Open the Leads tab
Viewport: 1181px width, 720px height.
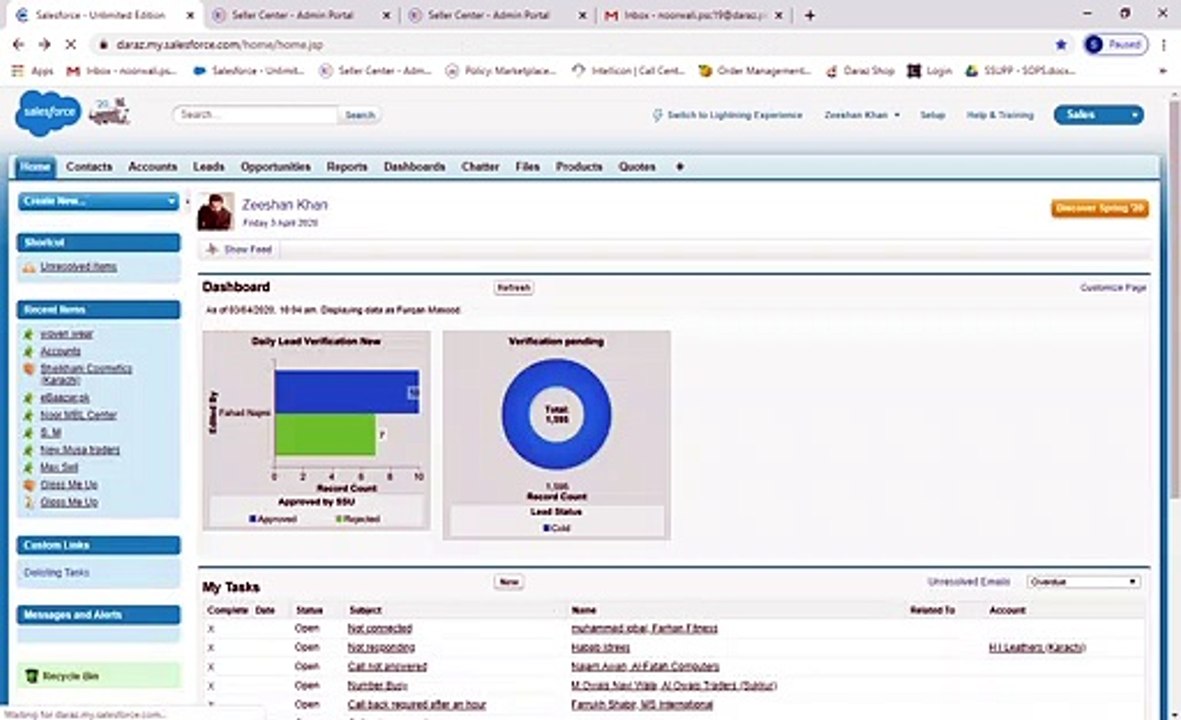coord(209,166)
